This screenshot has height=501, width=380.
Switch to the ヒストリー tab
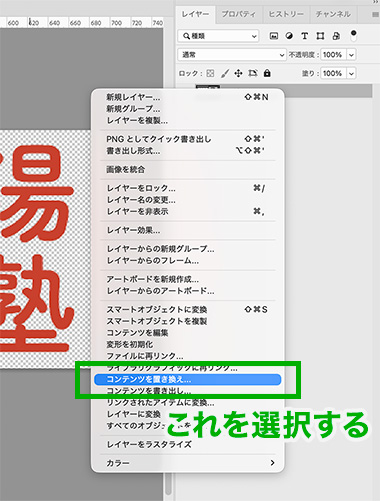pyautogui.click(x=286, y=14)
